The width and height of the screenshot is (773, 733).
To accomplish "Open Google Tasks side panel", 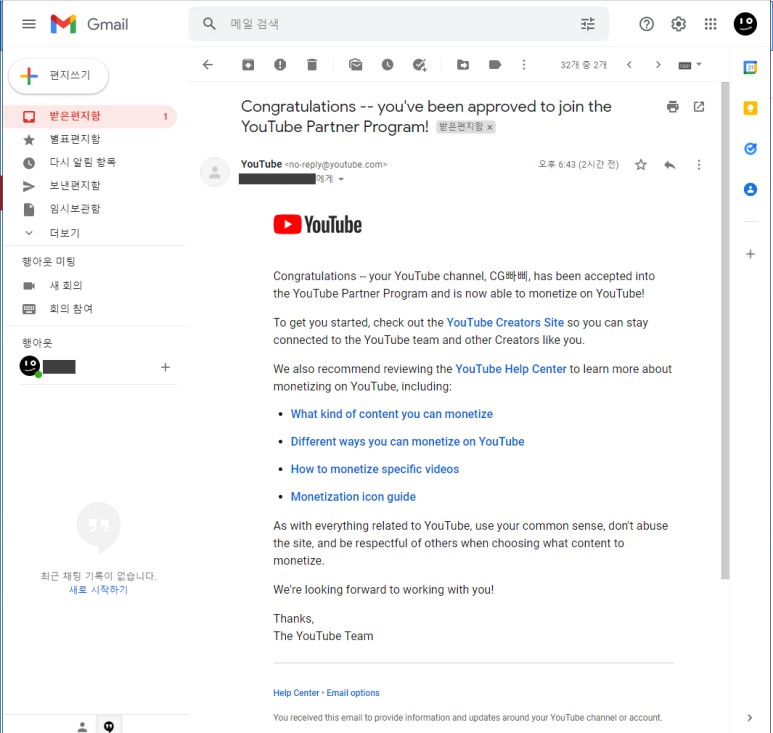I will click(x=750, y=148).
